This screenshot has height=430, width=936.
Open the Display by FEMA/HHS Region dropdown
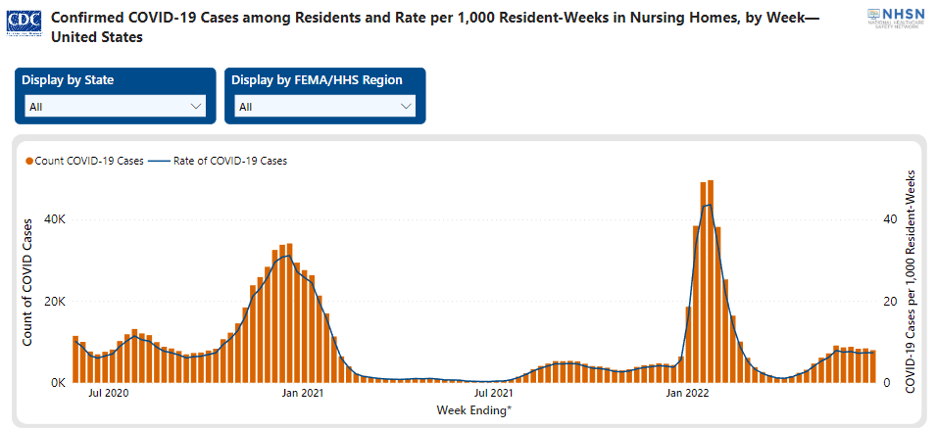pyautogui.click(x=324, y=107)
